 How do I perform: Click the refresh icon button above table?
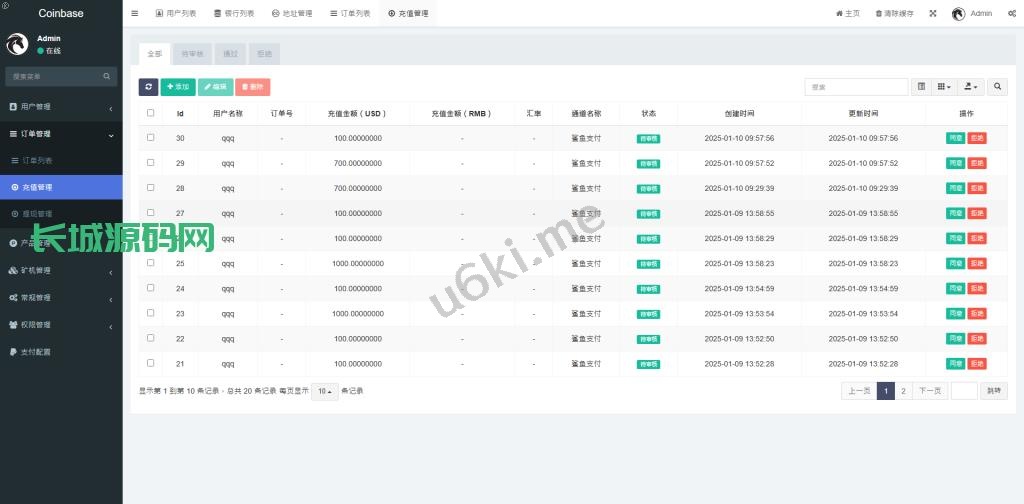[x=148, y=87]
